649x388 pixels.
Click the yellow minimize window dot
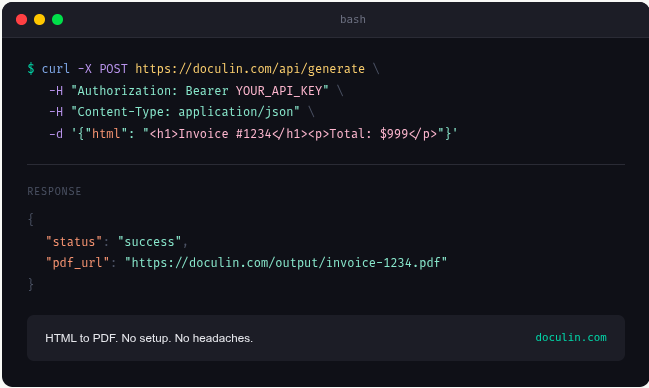39,19
